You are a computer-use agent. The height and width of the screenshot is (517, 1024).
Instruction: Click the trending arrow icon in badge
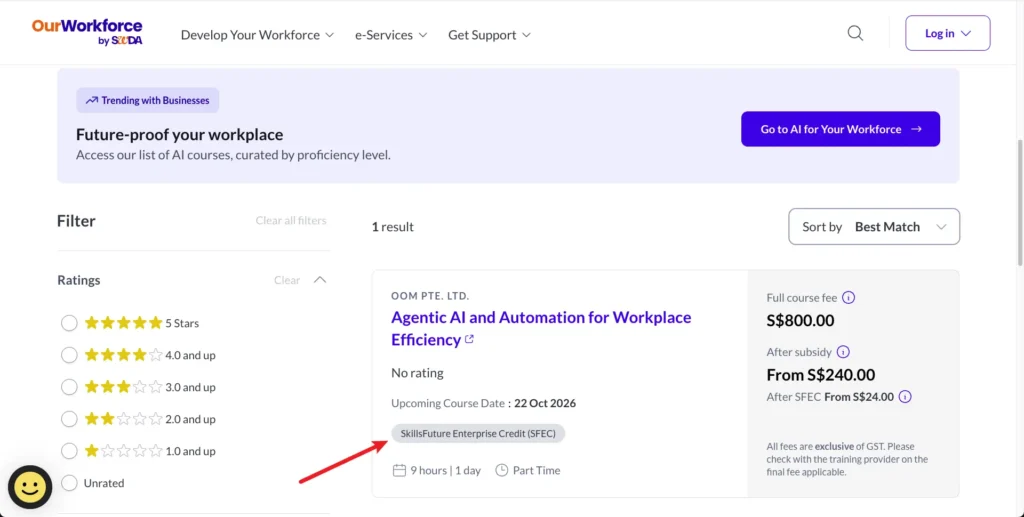point(91,101)
